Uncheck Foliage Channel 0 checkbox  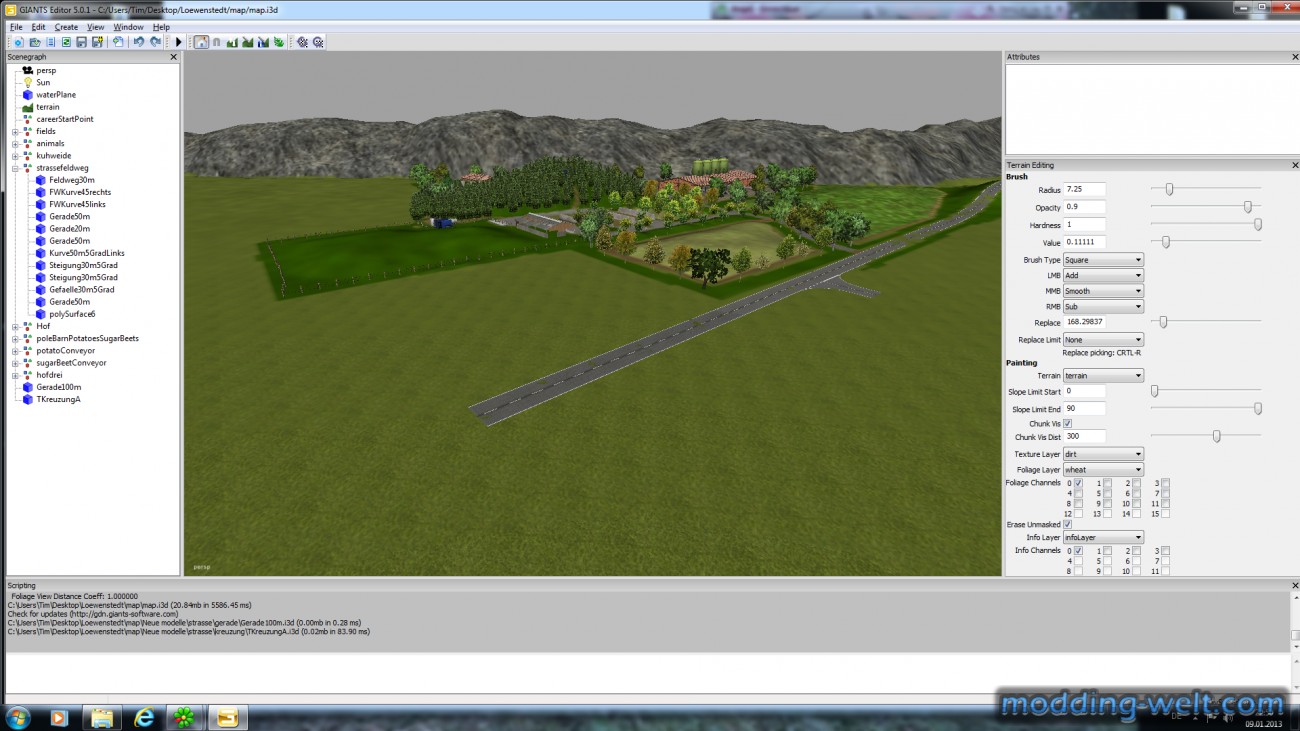1078,483
